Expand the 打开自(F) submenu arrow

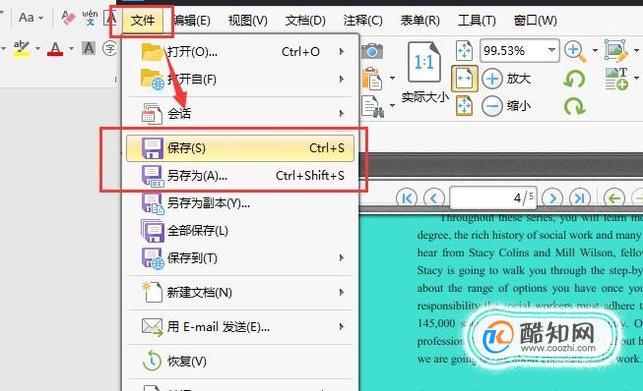pos(341,79)
